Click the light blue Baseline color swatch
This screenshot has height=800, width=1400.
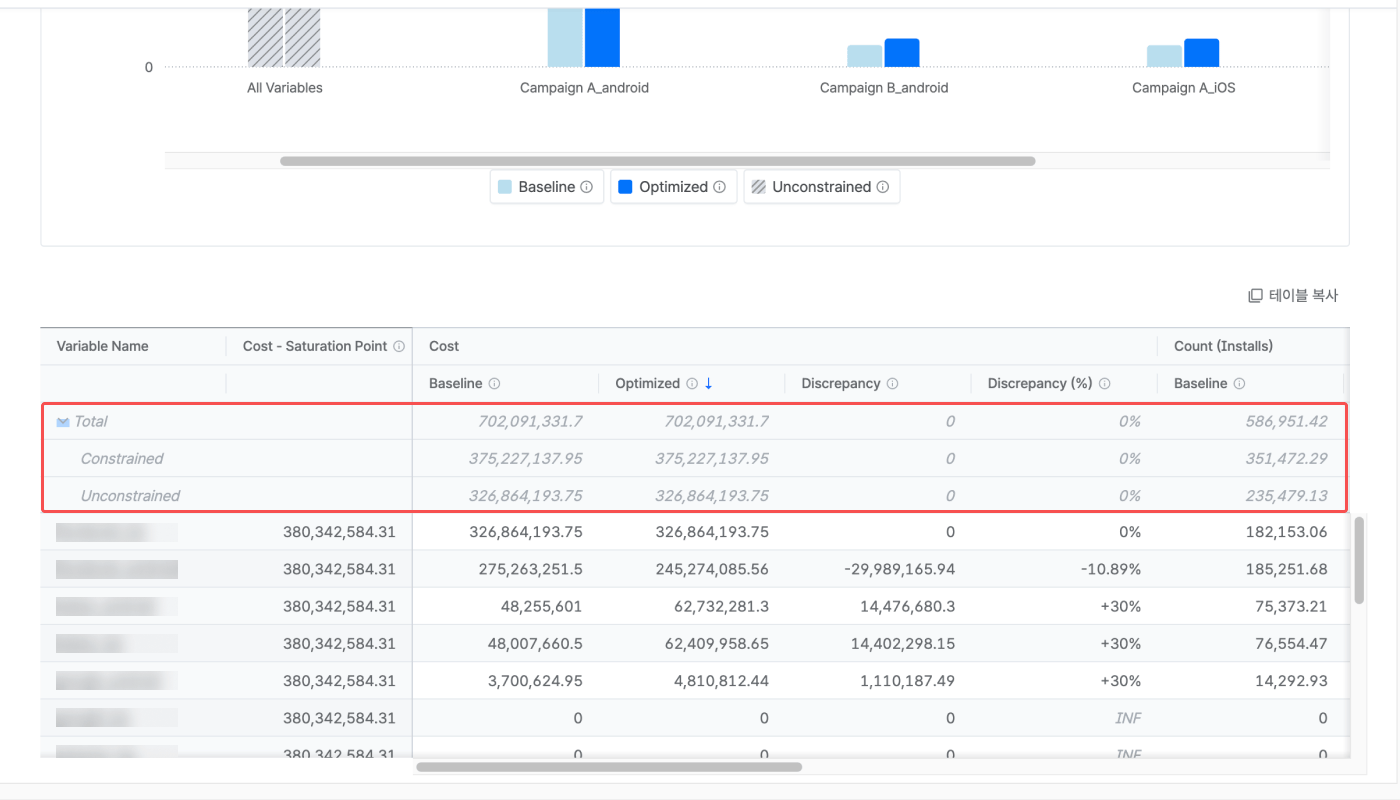click(x=505, y=187)
